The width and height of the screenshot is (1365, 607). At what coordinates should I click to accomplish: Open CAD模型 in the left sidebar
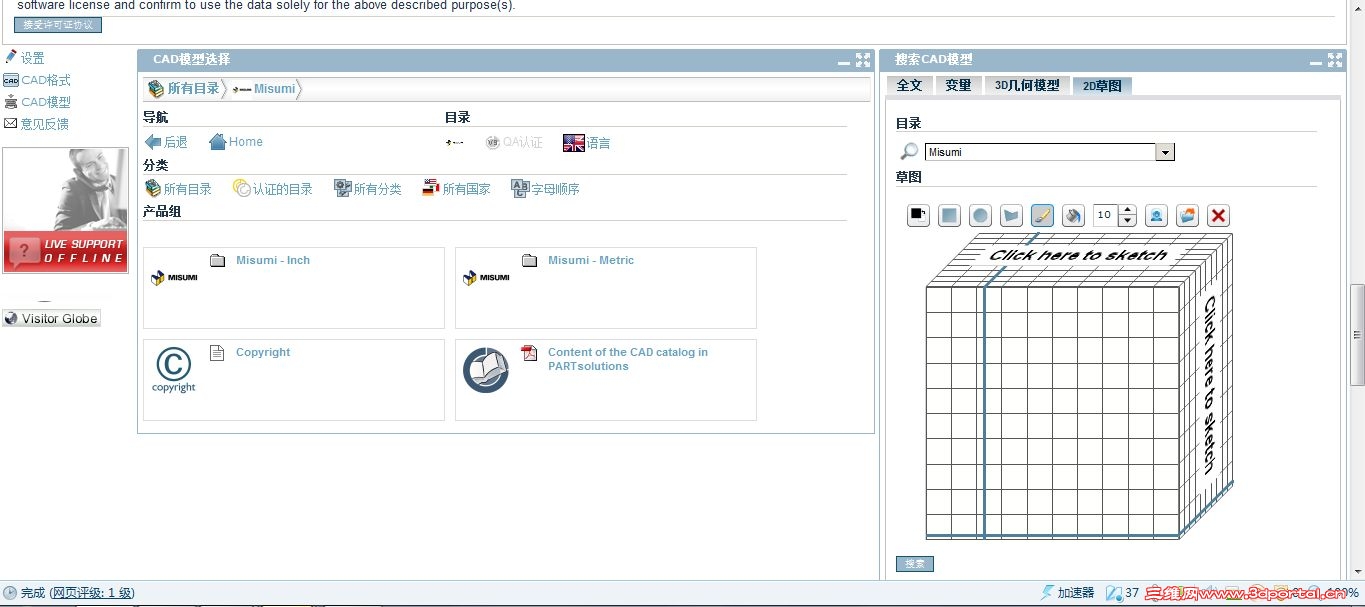point(37,102)
